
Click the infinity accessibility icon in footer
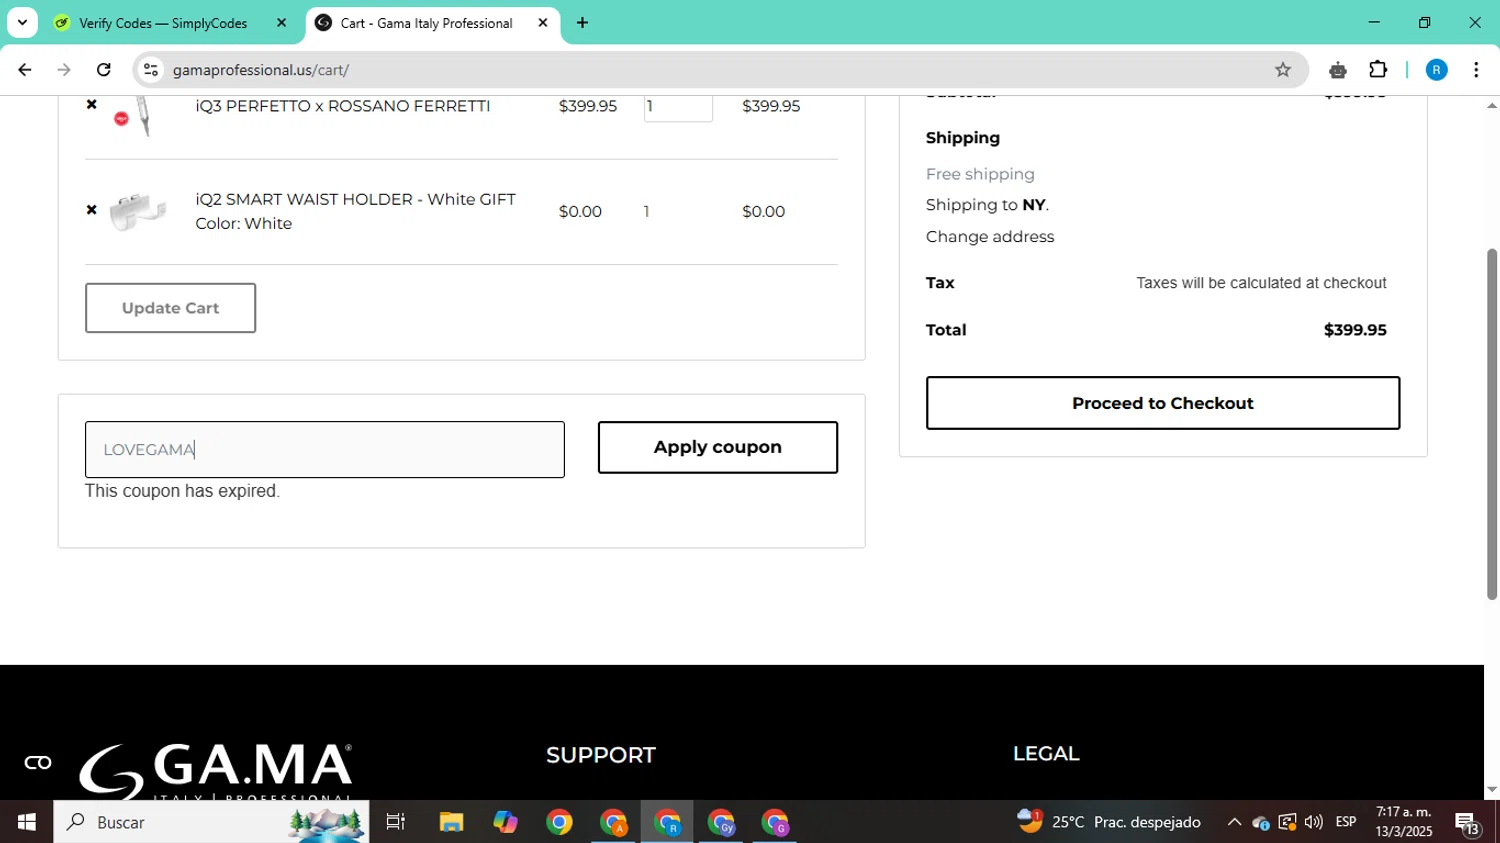point(38,763)
